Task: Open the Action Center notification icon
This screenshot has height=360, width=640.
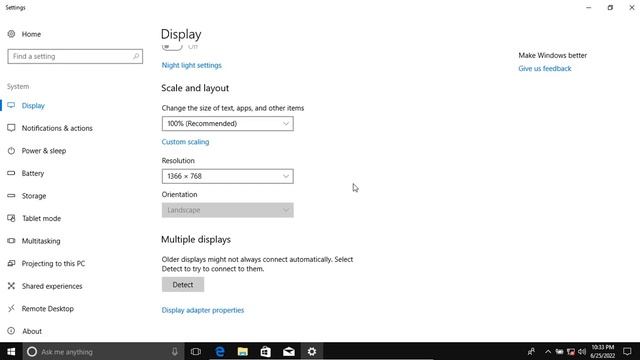Action: click(x=627, y=351)
